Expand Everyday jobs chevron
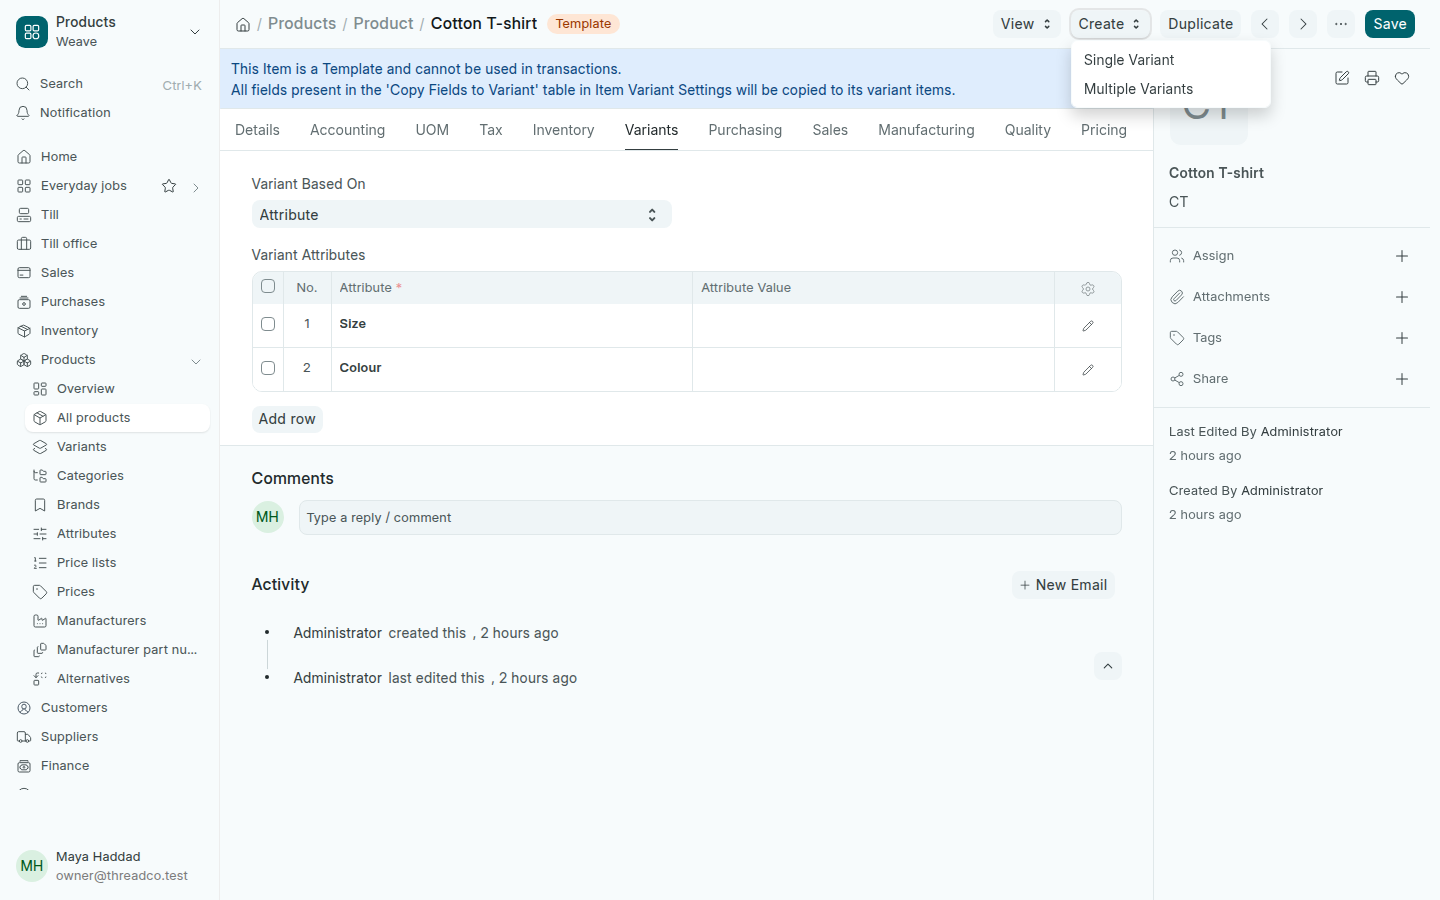This screenshot has height=900, width=1440. tap(196, 187)
